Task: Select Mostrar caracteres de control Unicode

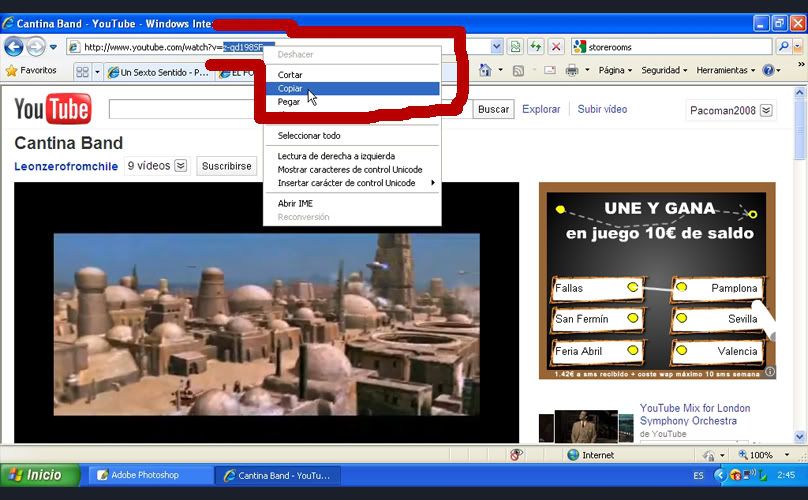Action: 352,170
